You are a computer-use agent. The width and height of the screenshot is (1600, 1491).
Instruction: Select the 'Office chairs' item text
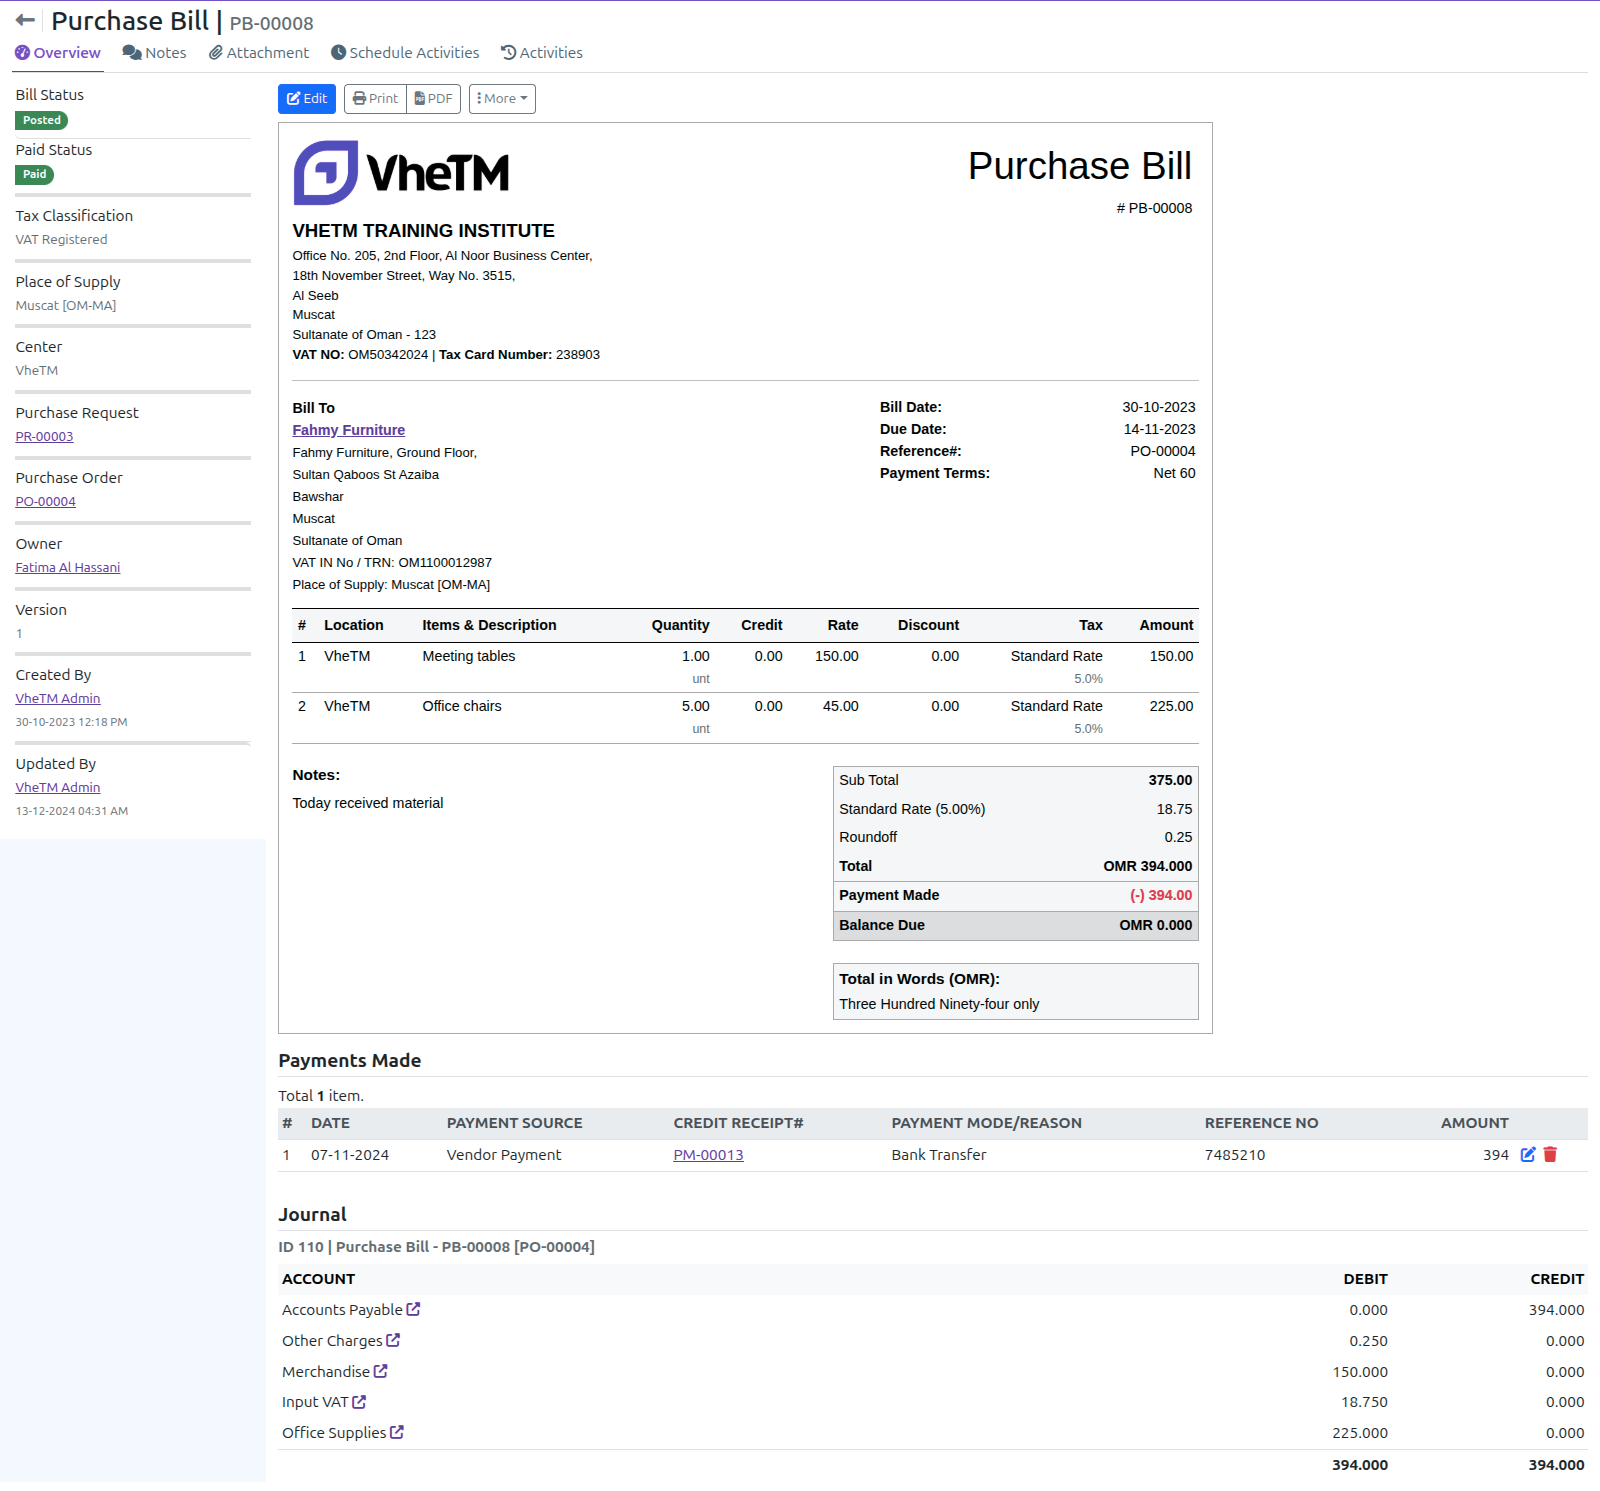click(462, 706)
